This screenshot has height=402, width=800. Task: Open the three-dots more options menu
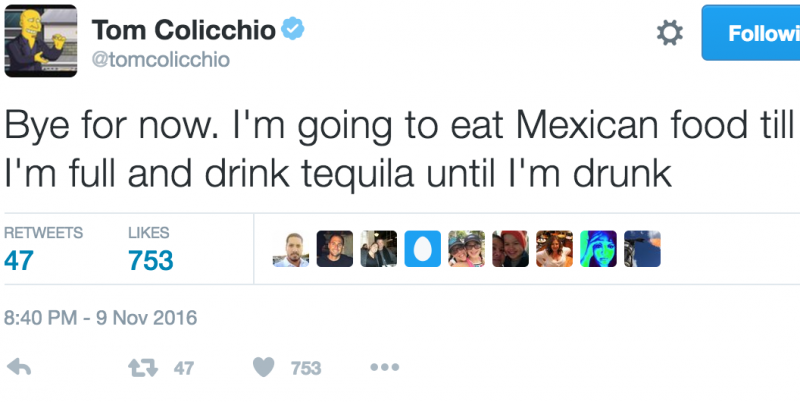(384, 367)
